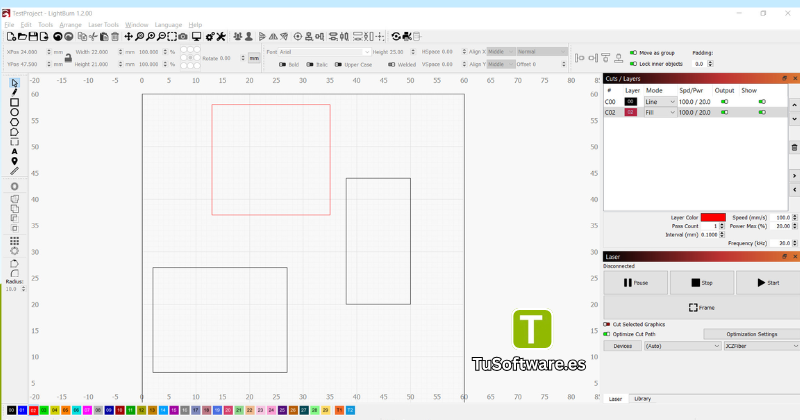Open Mode dropdown for layer C02
This screenshot has height=420, width=800.
(660, 112)
